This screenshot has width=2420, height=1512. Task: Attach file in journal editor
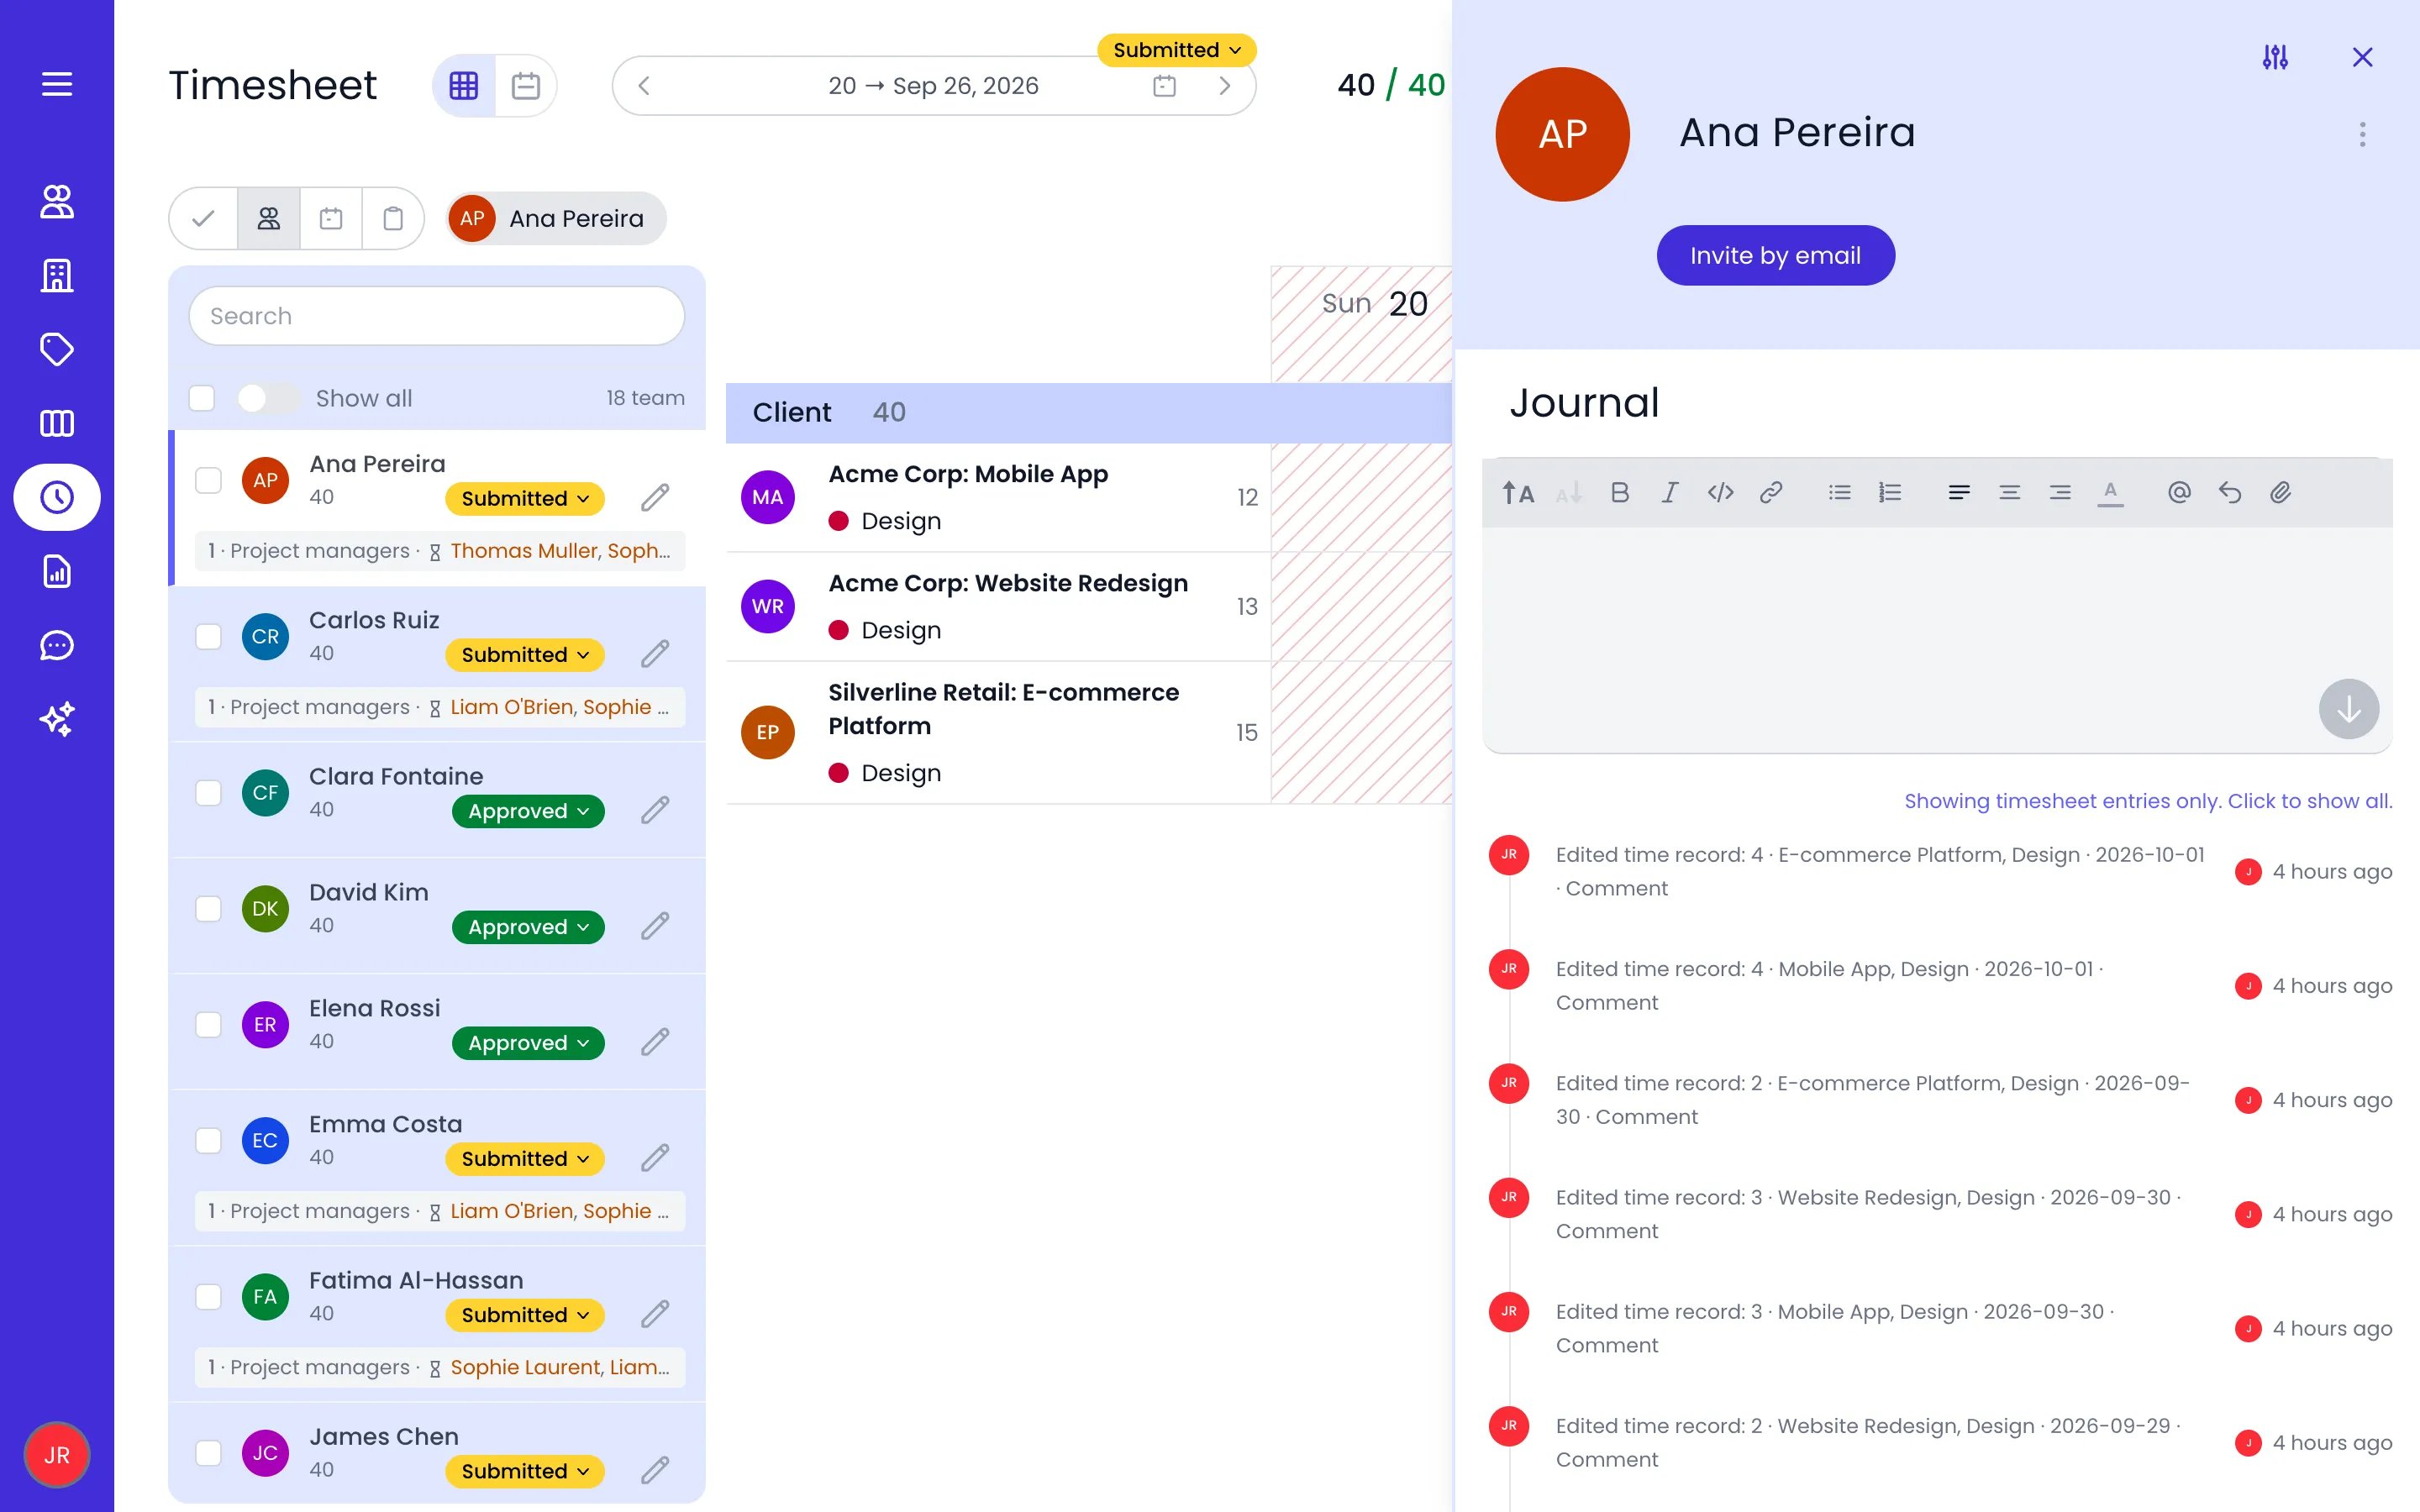point(2280,492)
